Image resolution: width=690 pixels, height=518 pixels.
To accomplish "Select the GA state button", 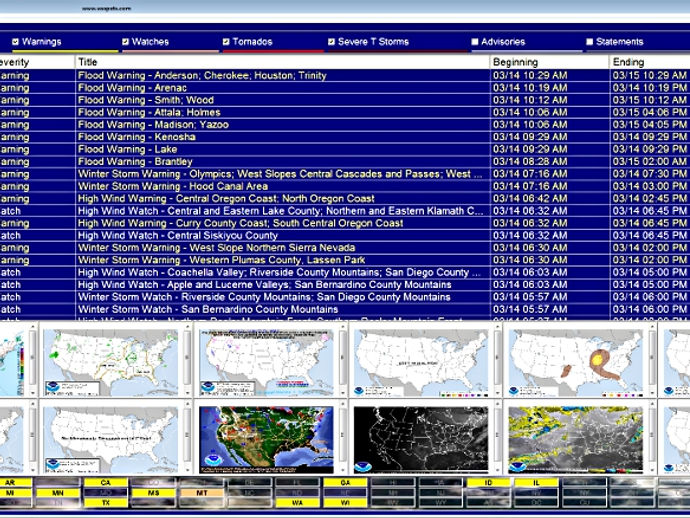I will [345, 482].
